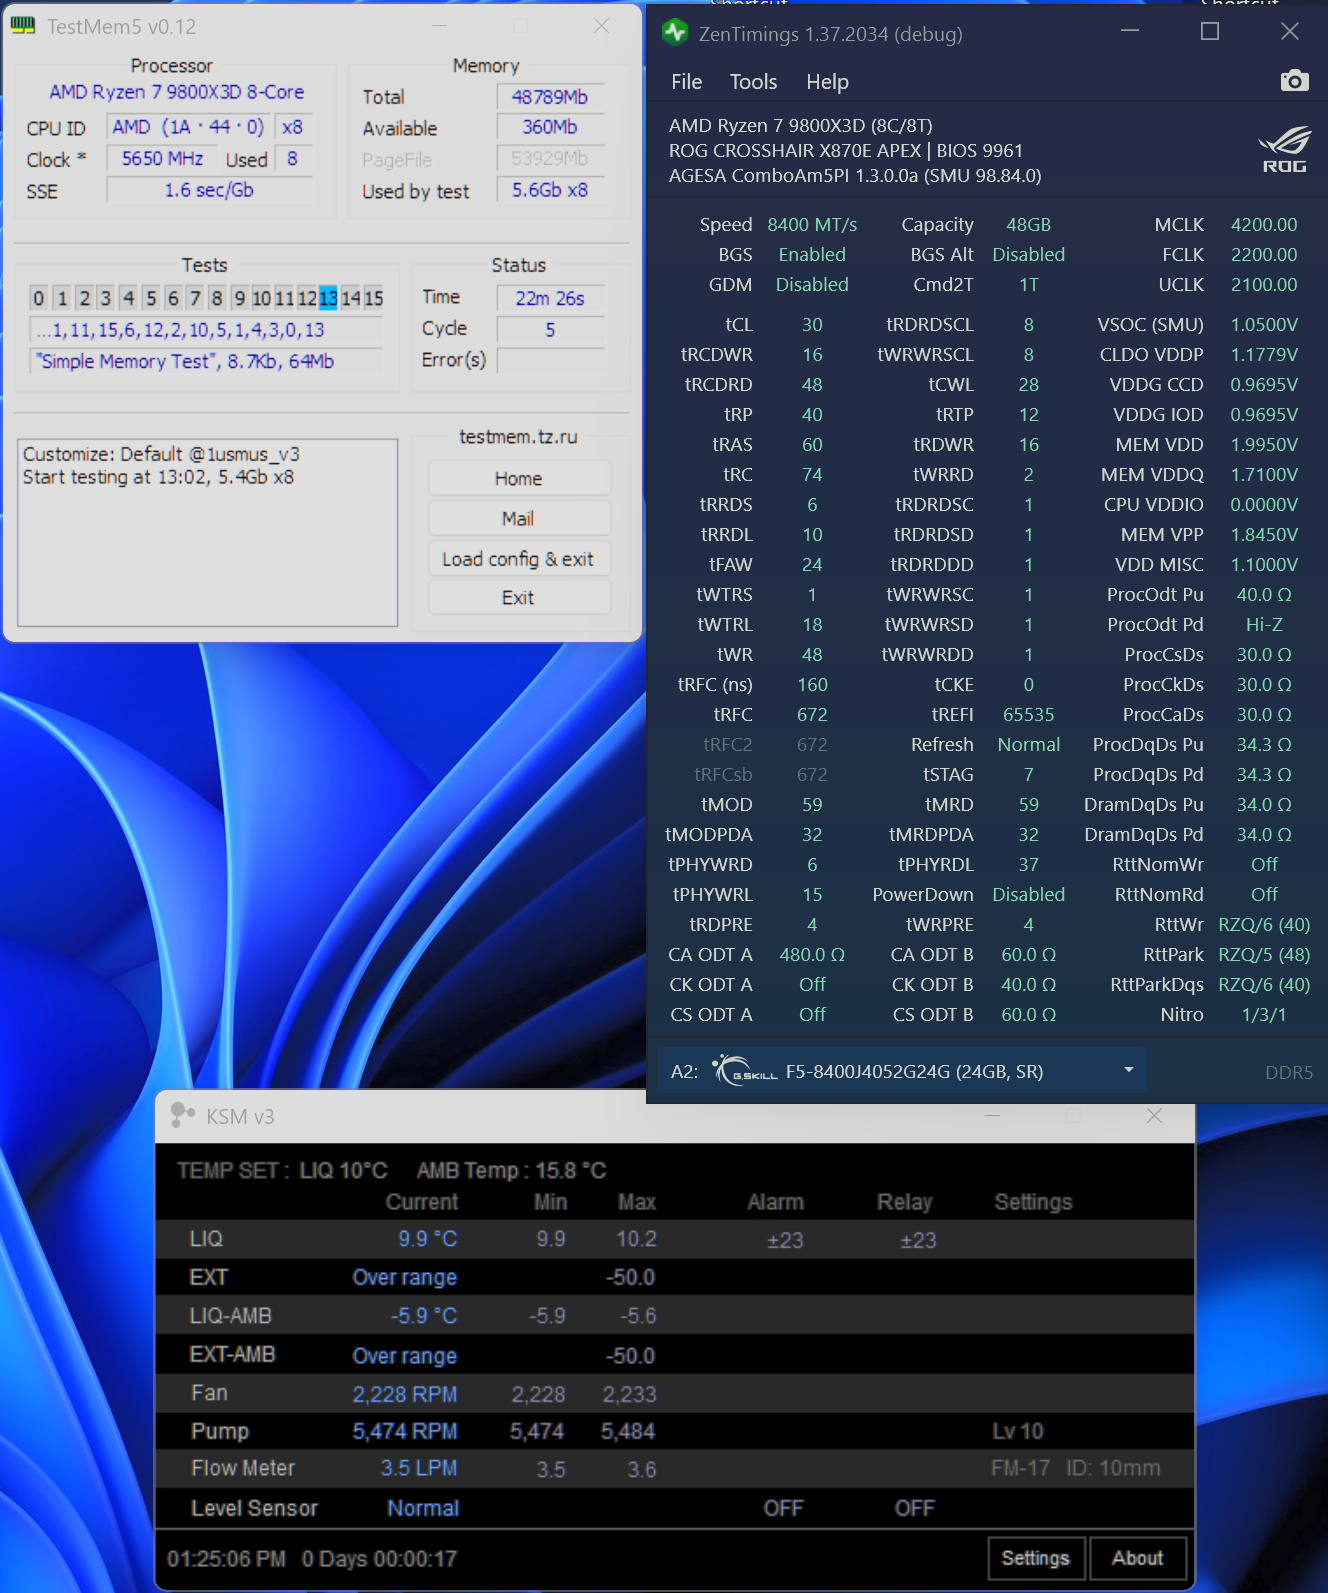
Task: Click the RttPark RZQ/5 (48) value
Action: coord(1264,955)
